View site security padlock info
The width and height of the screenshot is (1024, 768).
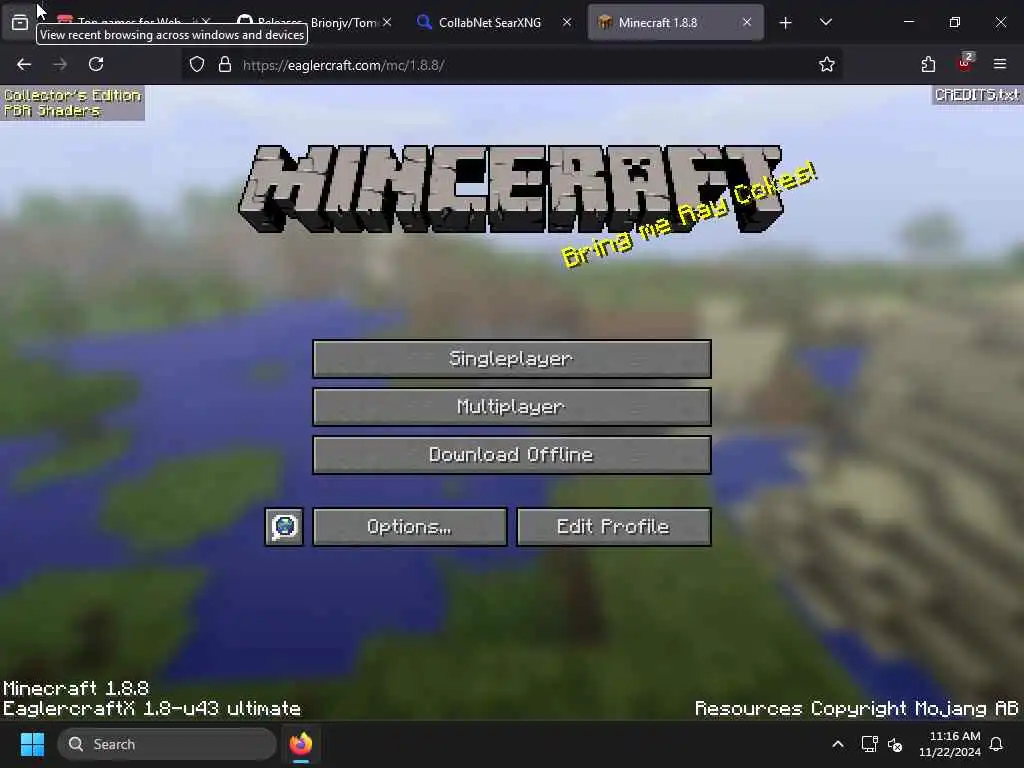[225, 64]
